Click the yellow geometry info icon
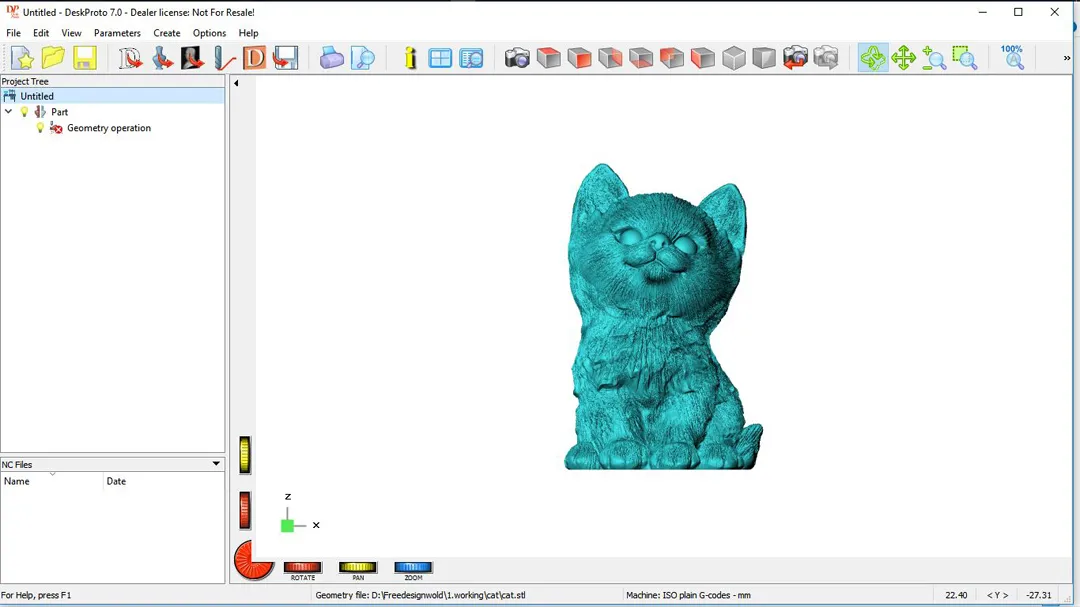The width and height of the screenshot is (1080, 607). 411,58
